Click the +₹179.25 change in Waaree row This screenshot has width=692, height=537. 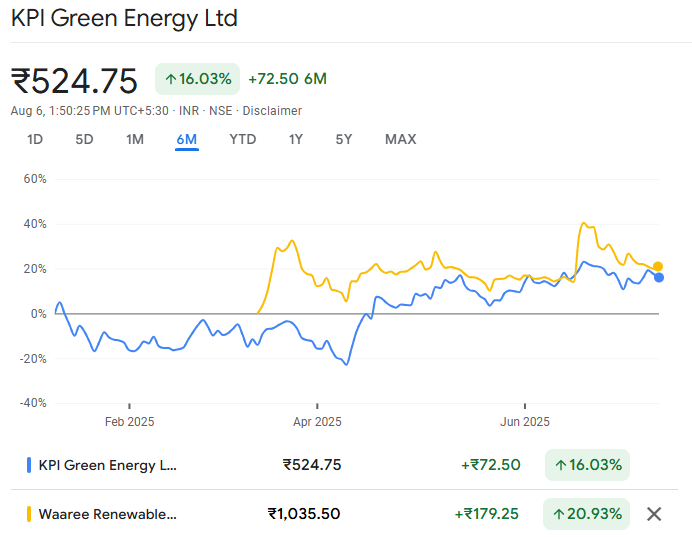point(487,514)
